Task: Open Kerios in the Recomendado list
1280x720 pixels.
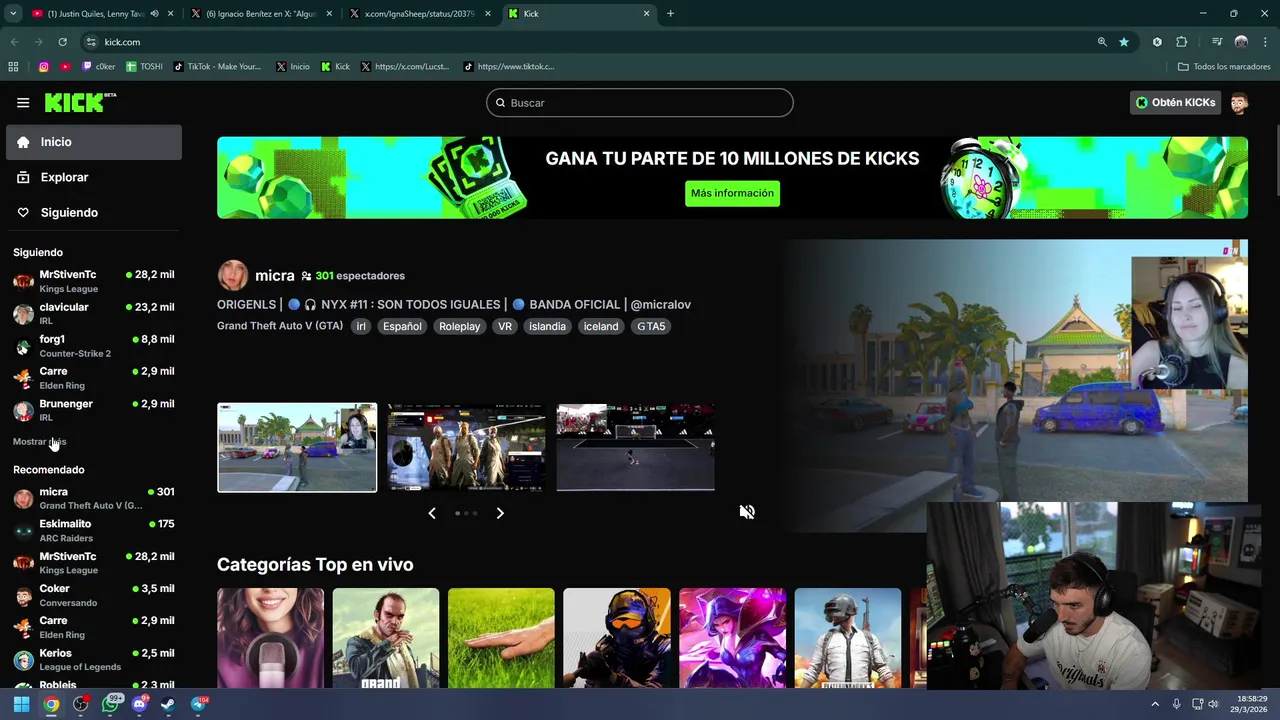Action: click(94, 660)
